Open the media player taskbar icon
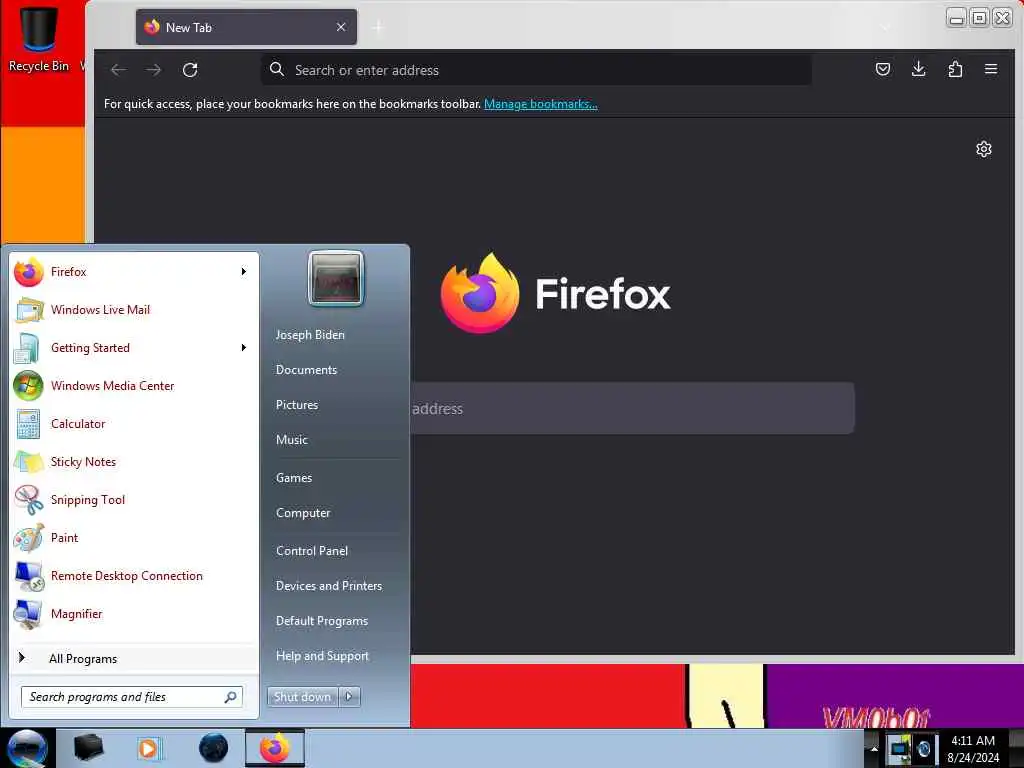The image size is (1024, 768). (x=148, y=748)
